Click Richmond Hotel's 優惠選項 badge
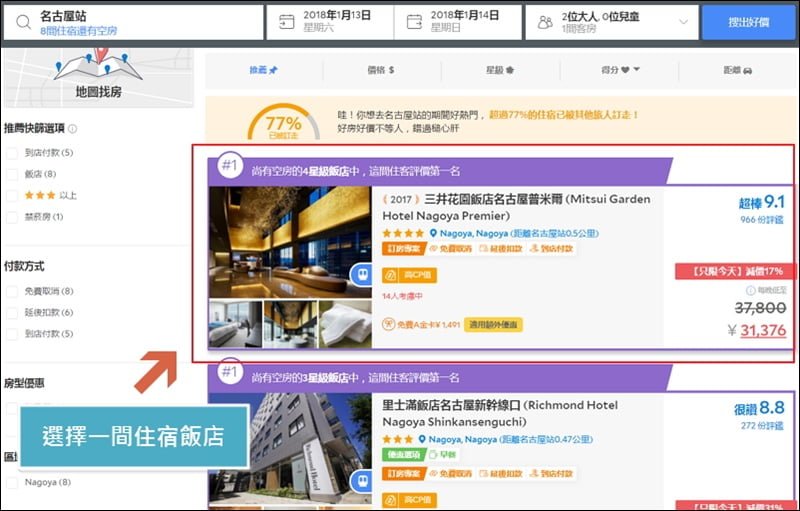Screen dimensions: 800x511 (x=403, y=454)
